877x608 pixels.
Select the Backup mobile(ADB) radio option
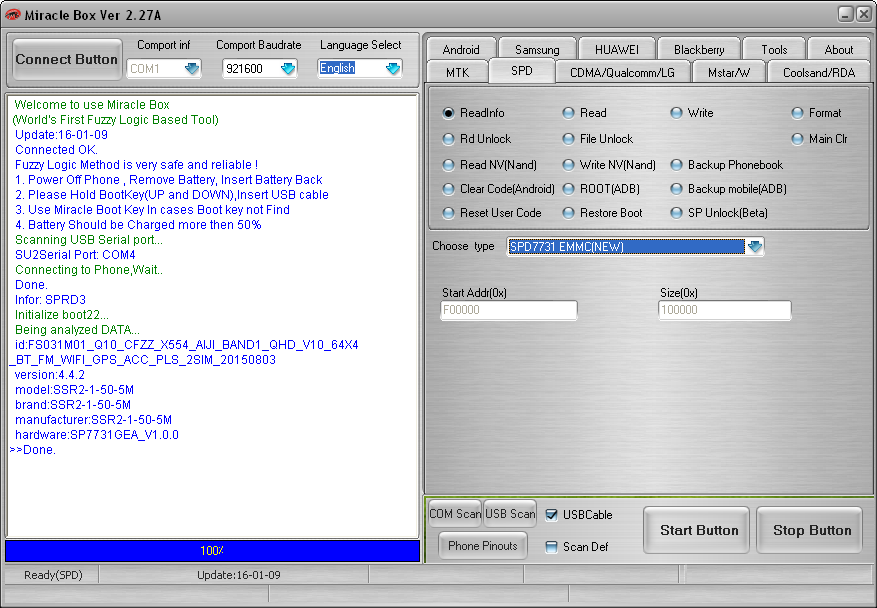coord(729,189)
